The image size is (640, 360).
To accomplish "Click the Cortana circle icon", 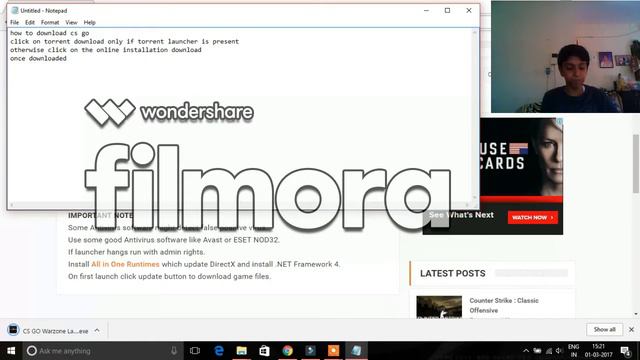I will (31, 351).
